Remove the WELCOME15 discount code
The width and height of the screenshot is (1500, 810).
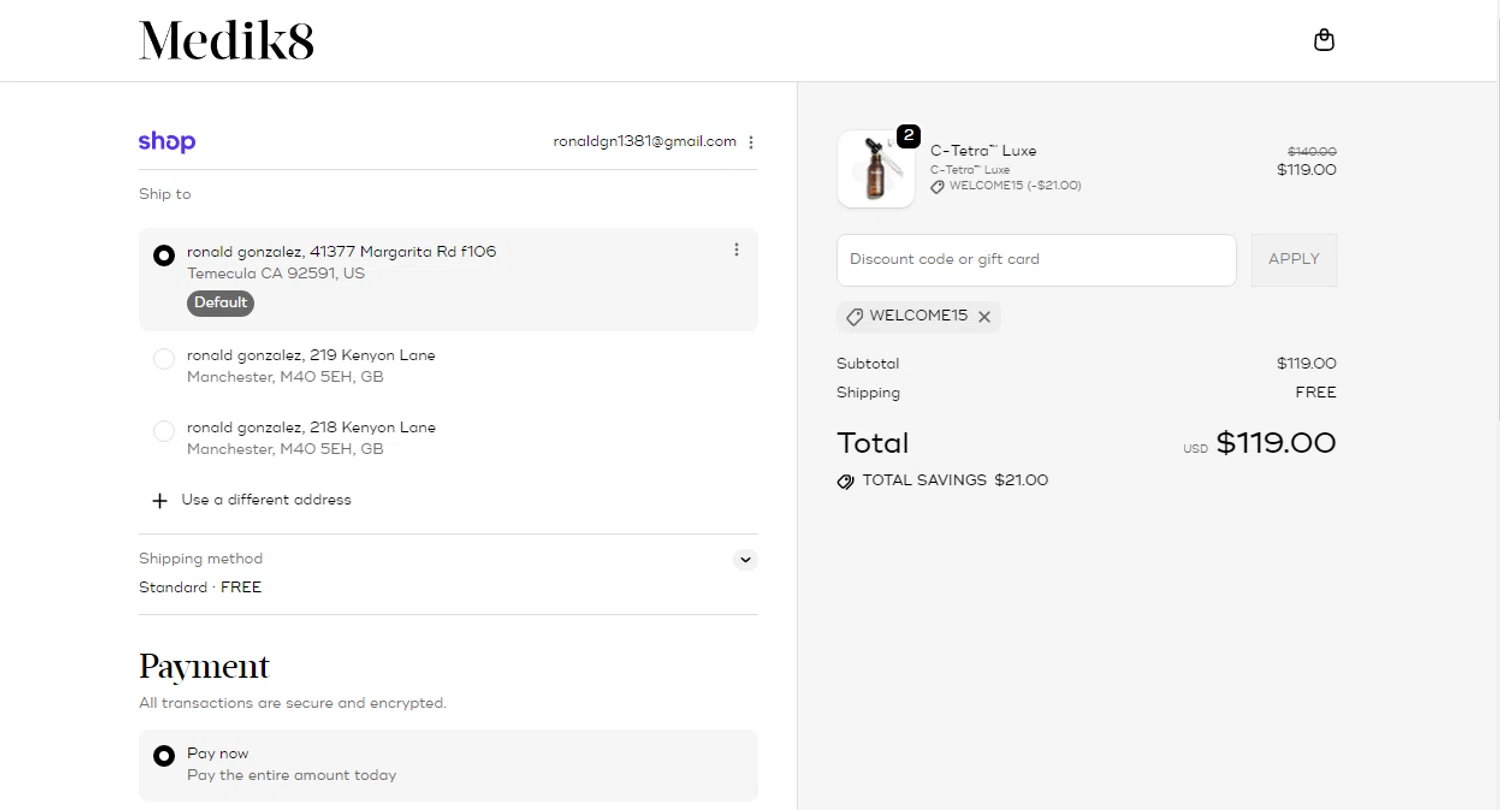[x=984, y=317]
